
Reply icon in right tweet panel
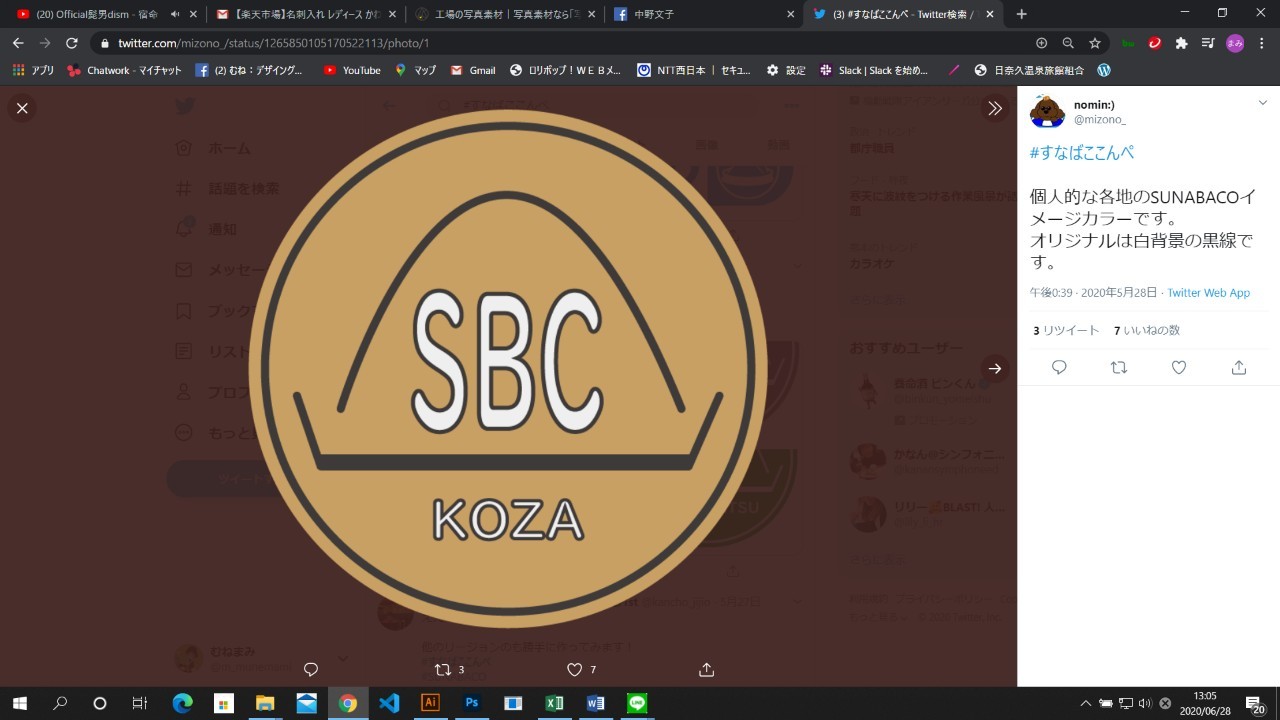pos(1059,367)
